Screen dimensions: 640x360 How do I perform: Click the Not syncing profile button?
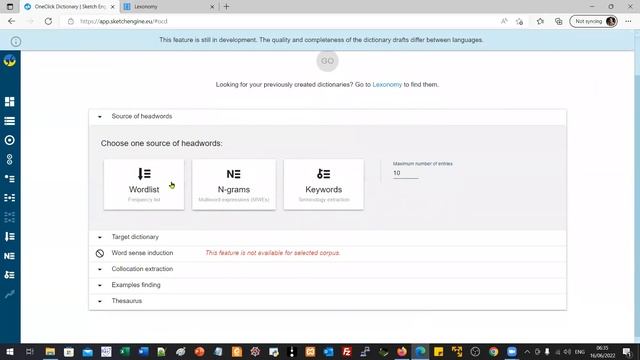click(593, 21)
